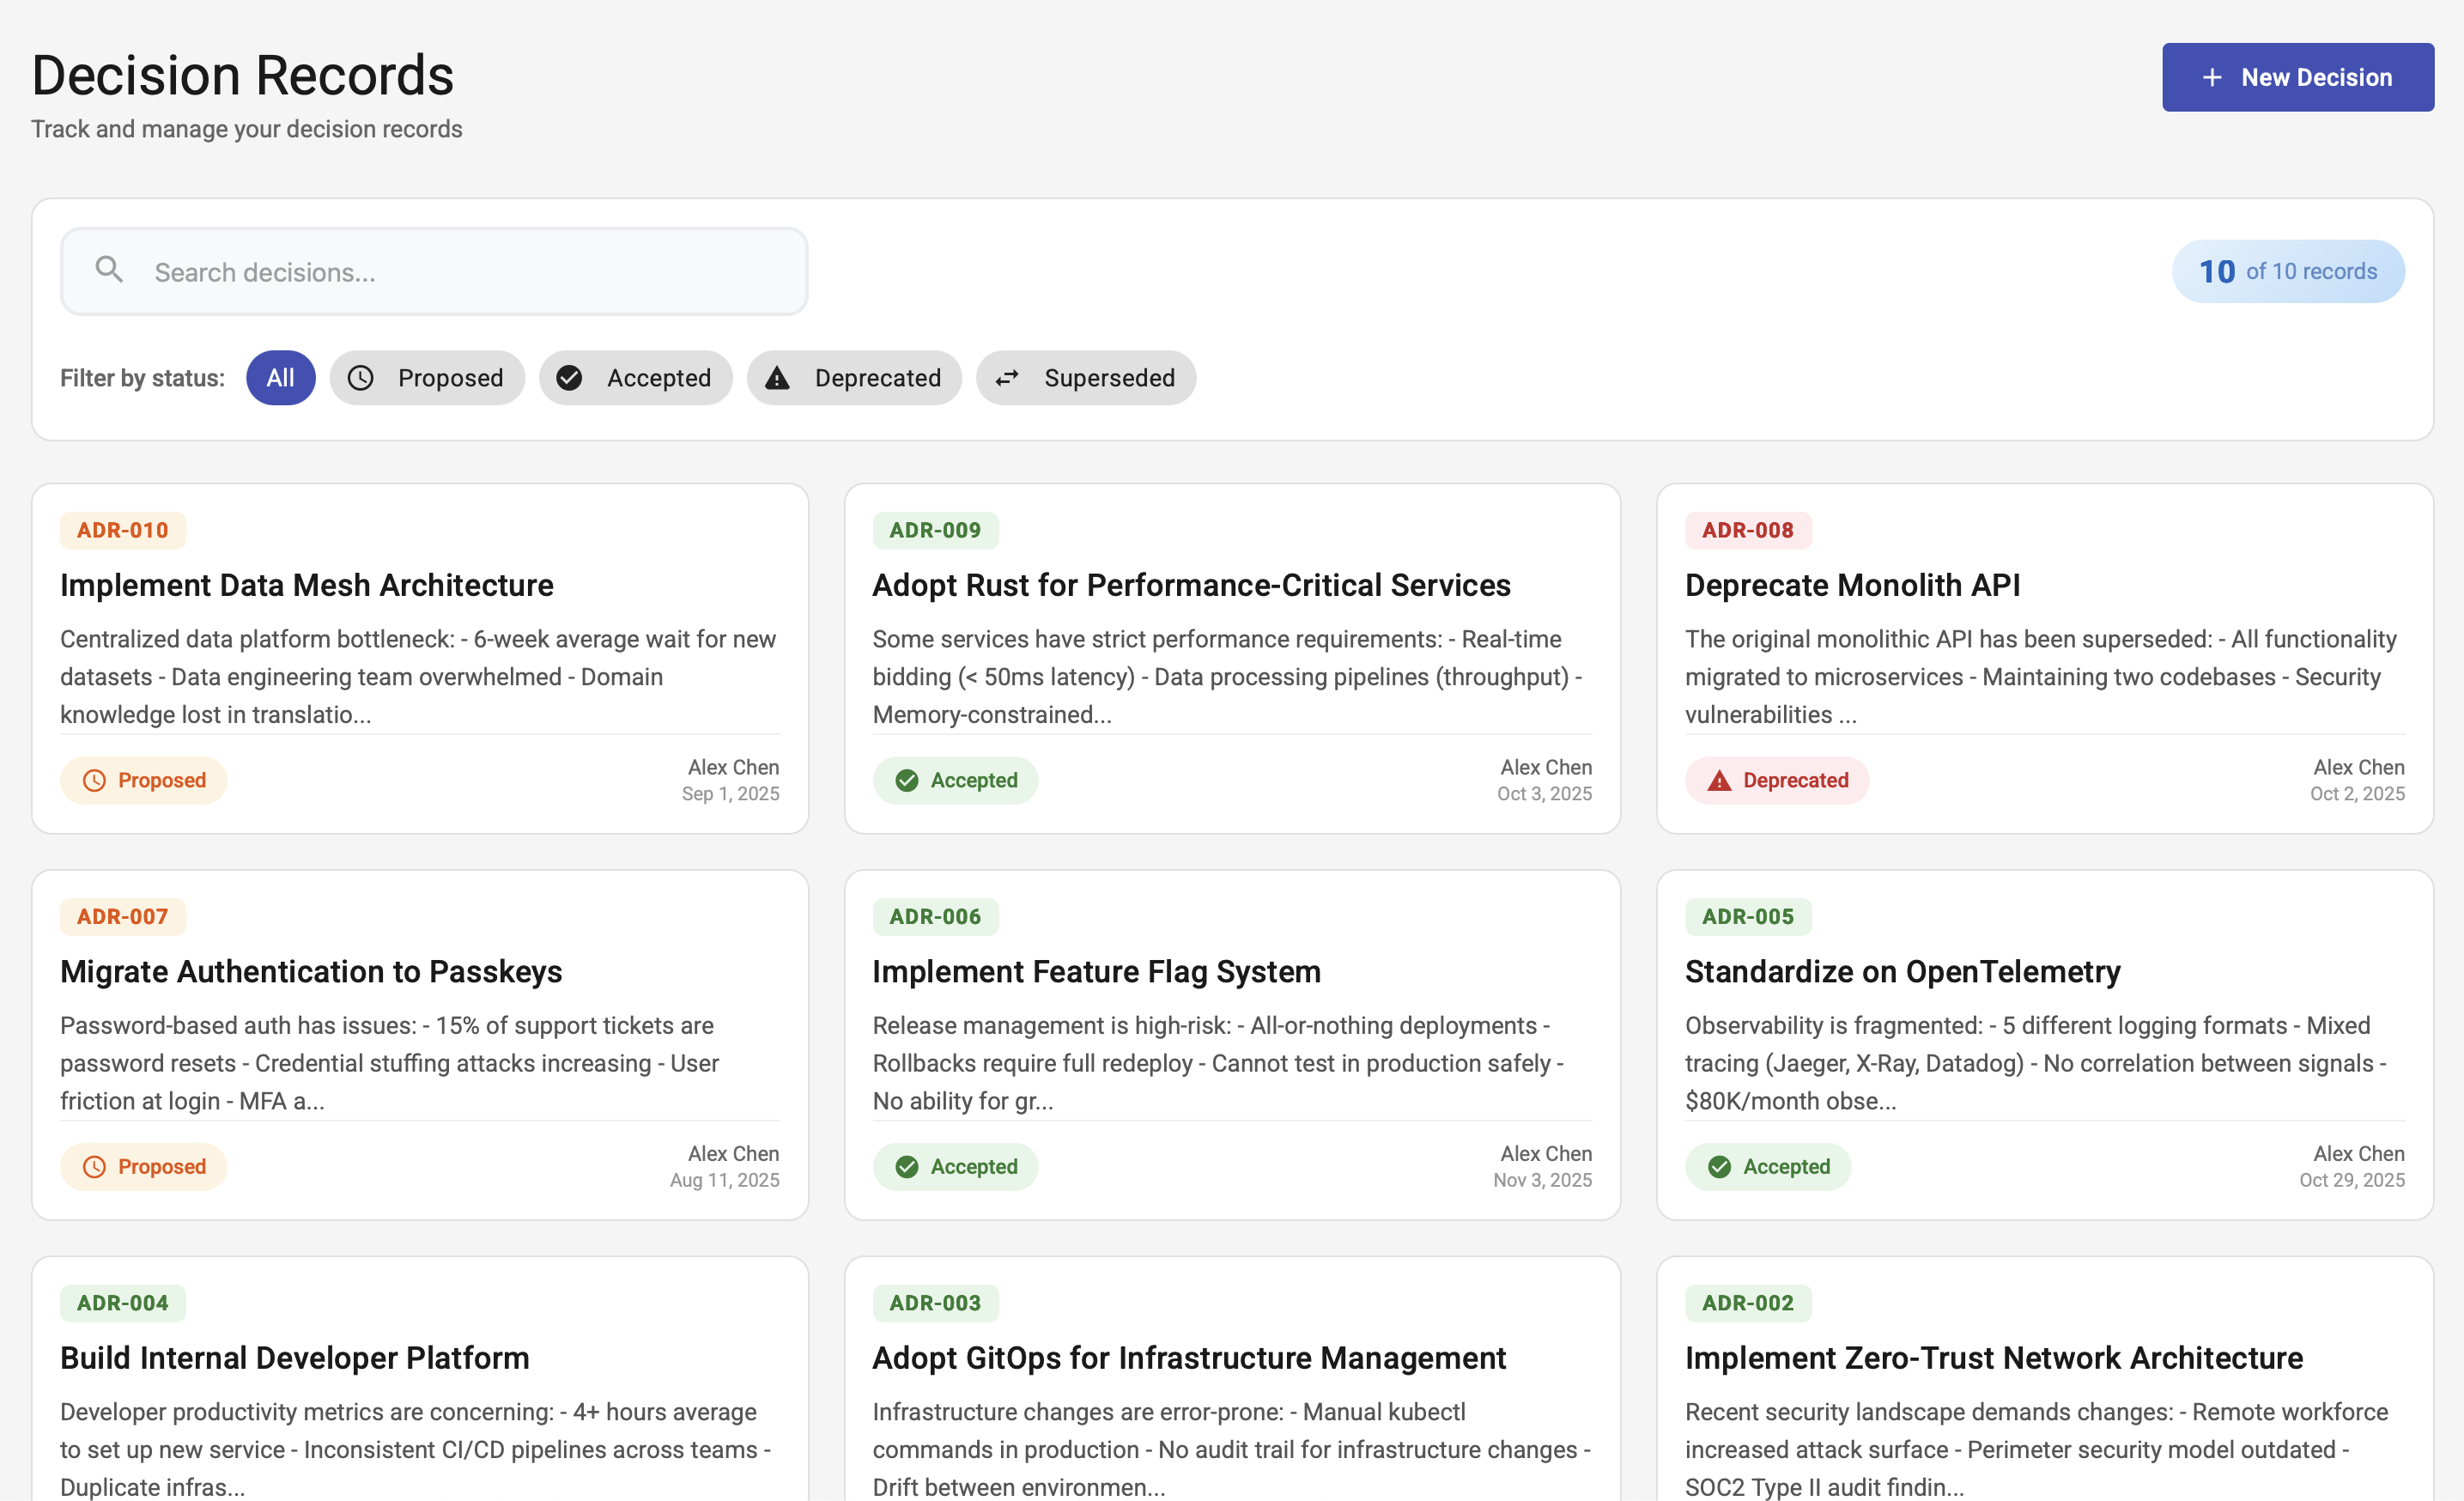Click the search magnifier icon
Viewport: 2464px width, 1501px height.
(x=109, y=270)
